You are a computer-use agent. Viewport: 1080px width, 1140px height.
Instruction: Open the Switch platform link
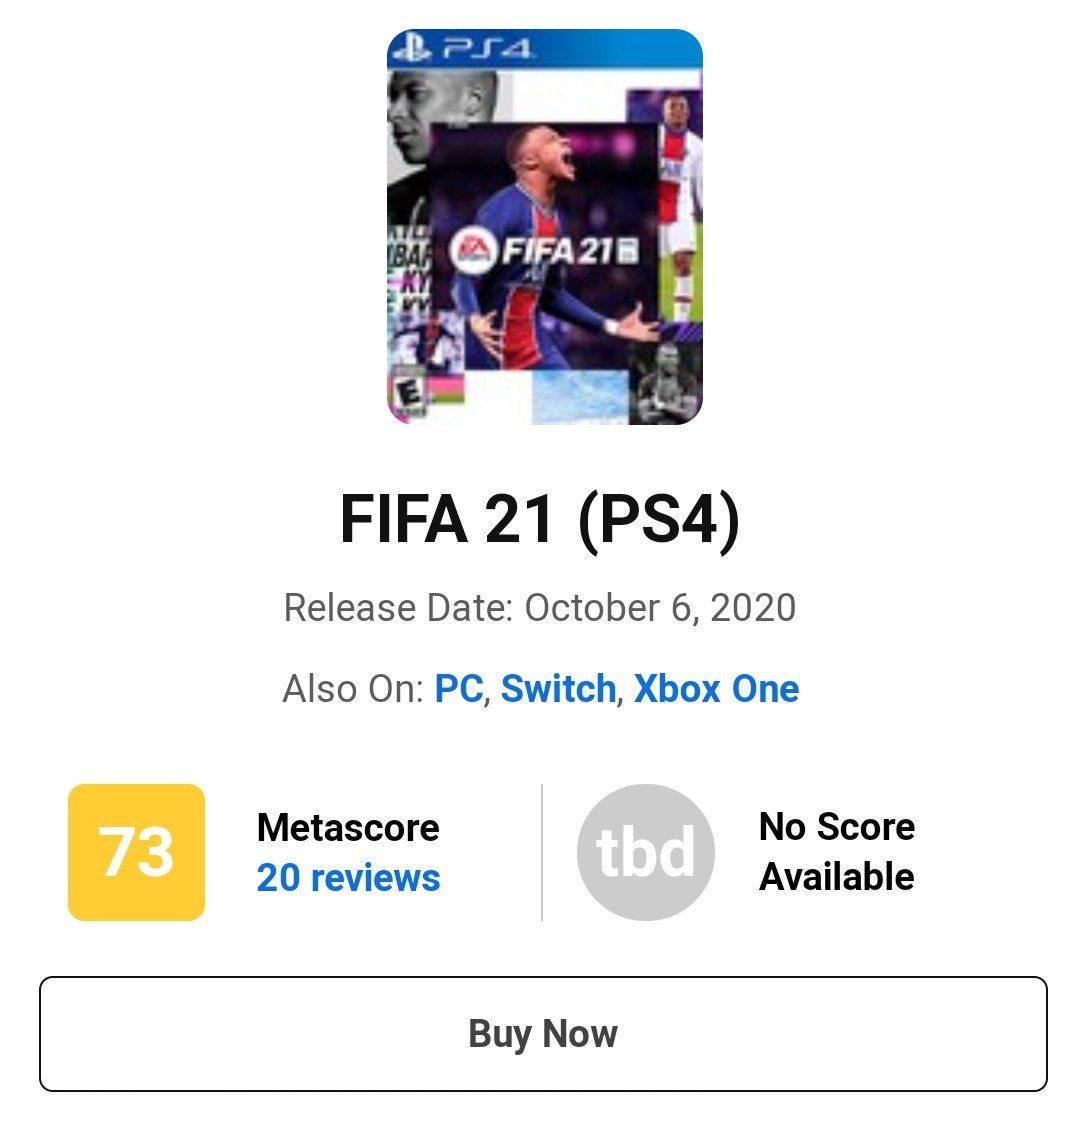(x=559, y=688)
